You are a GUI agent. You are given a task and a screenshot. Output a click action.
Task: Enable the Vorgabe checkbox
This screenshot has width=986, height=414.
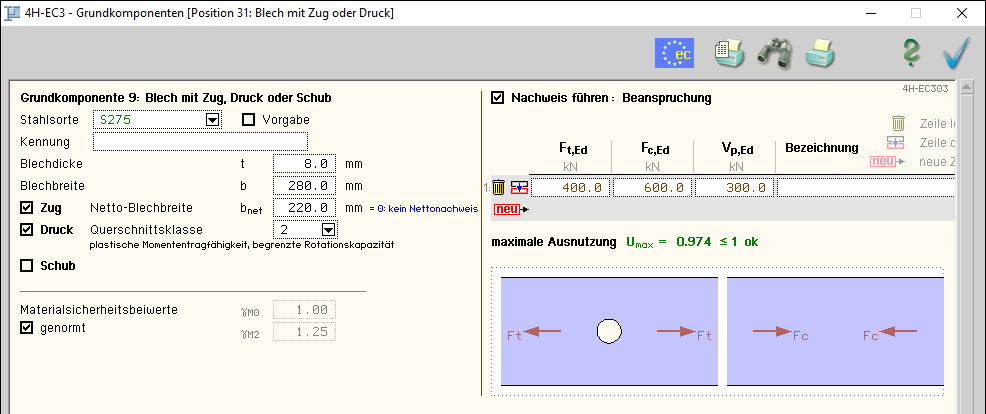tap(250, 120)
